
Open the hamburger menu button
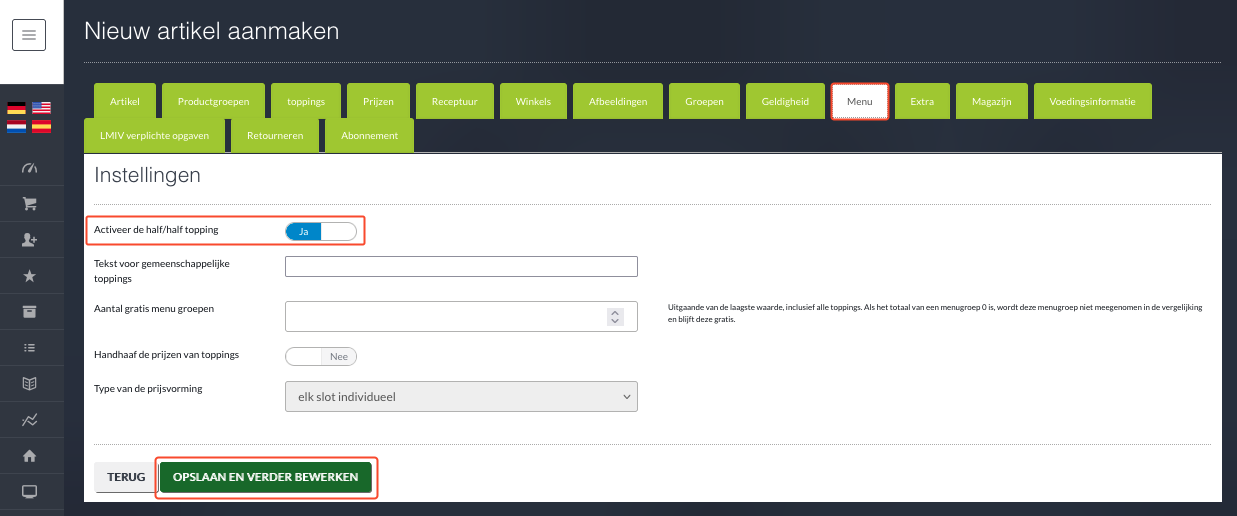(x=29, y=35)
